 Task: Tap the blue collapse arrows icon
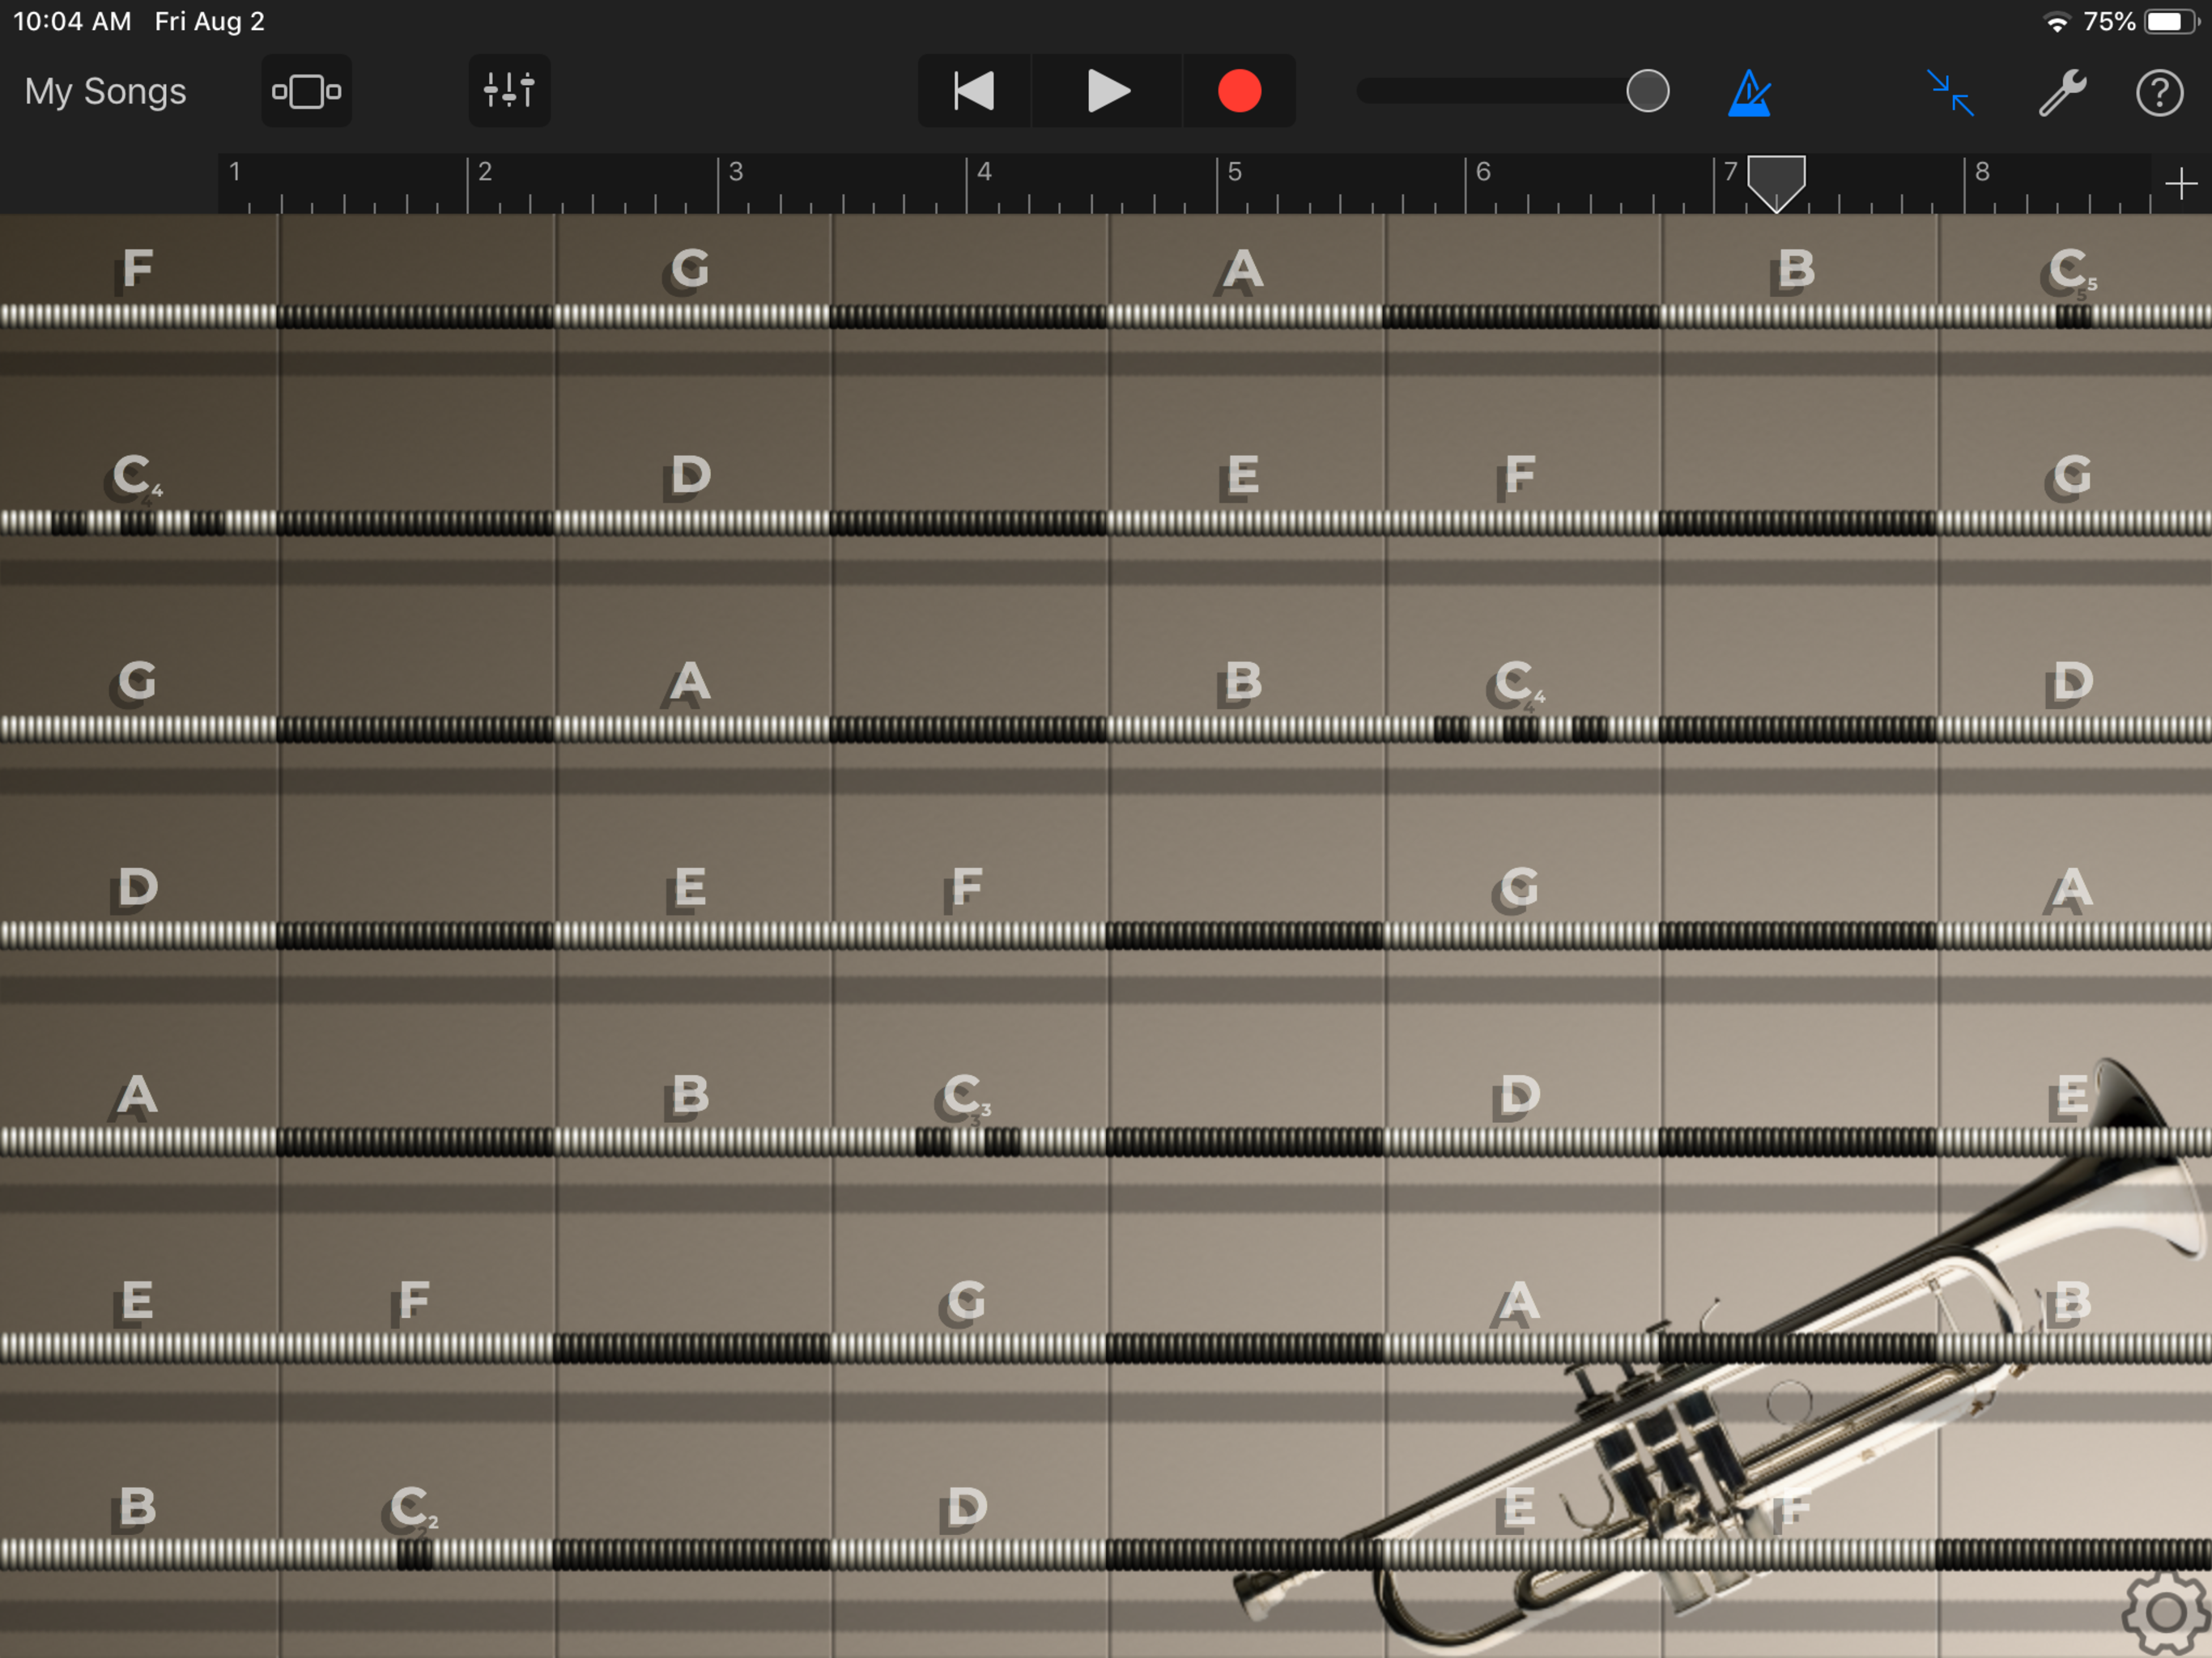[1949, 92]
